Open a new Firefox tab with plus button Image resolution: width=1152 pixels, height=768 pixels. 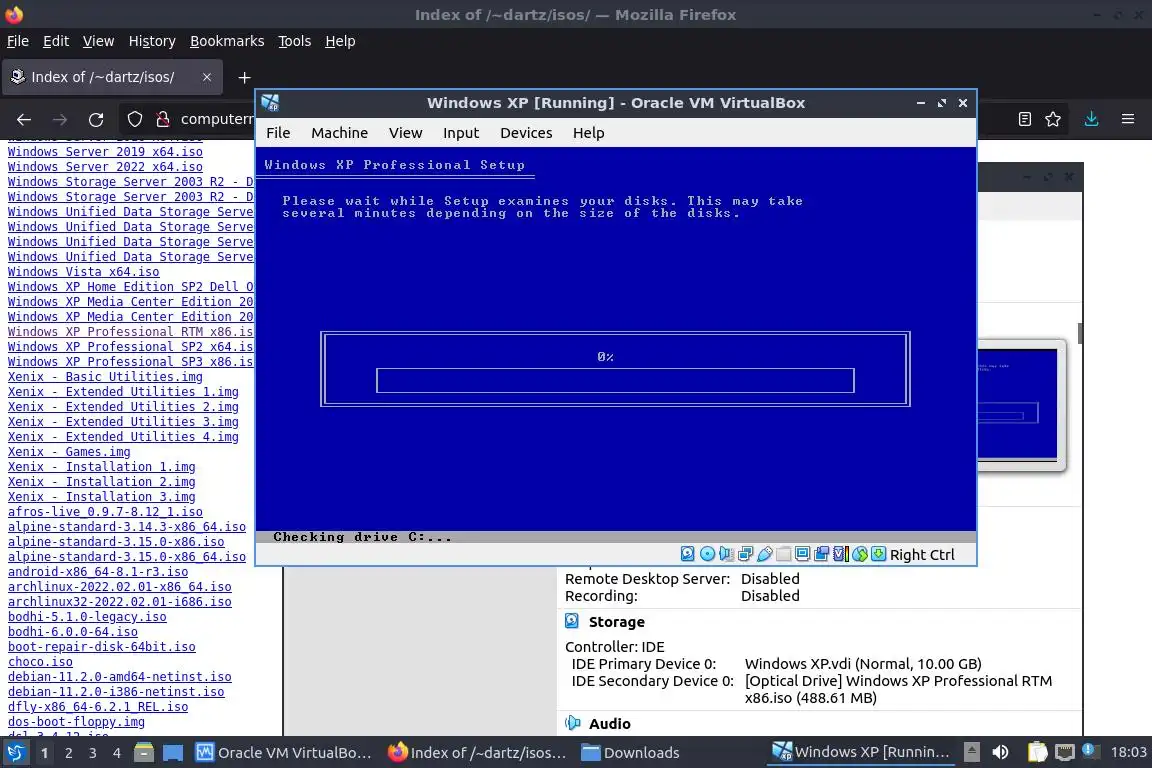click(245, 77)
